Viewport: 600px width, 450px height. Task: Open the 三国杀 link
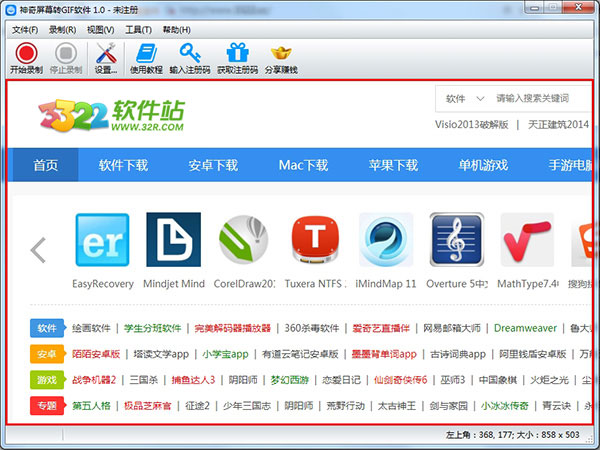[x=143, y=380]
